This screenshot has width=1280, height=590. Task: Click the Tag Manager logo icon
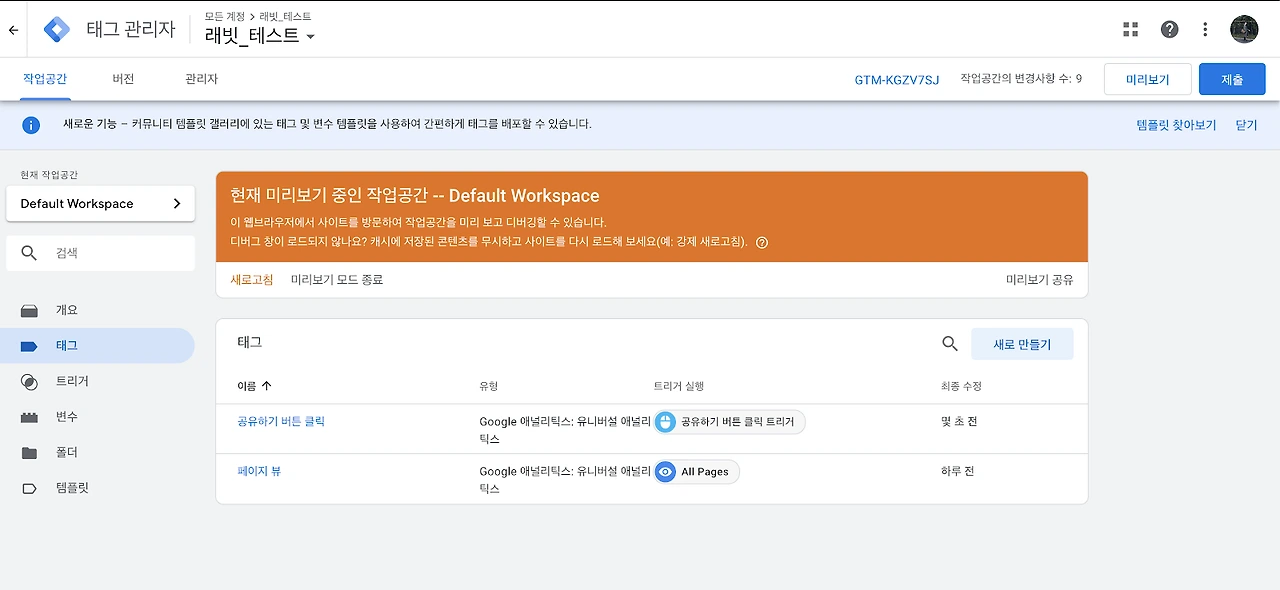pos(57,29)
